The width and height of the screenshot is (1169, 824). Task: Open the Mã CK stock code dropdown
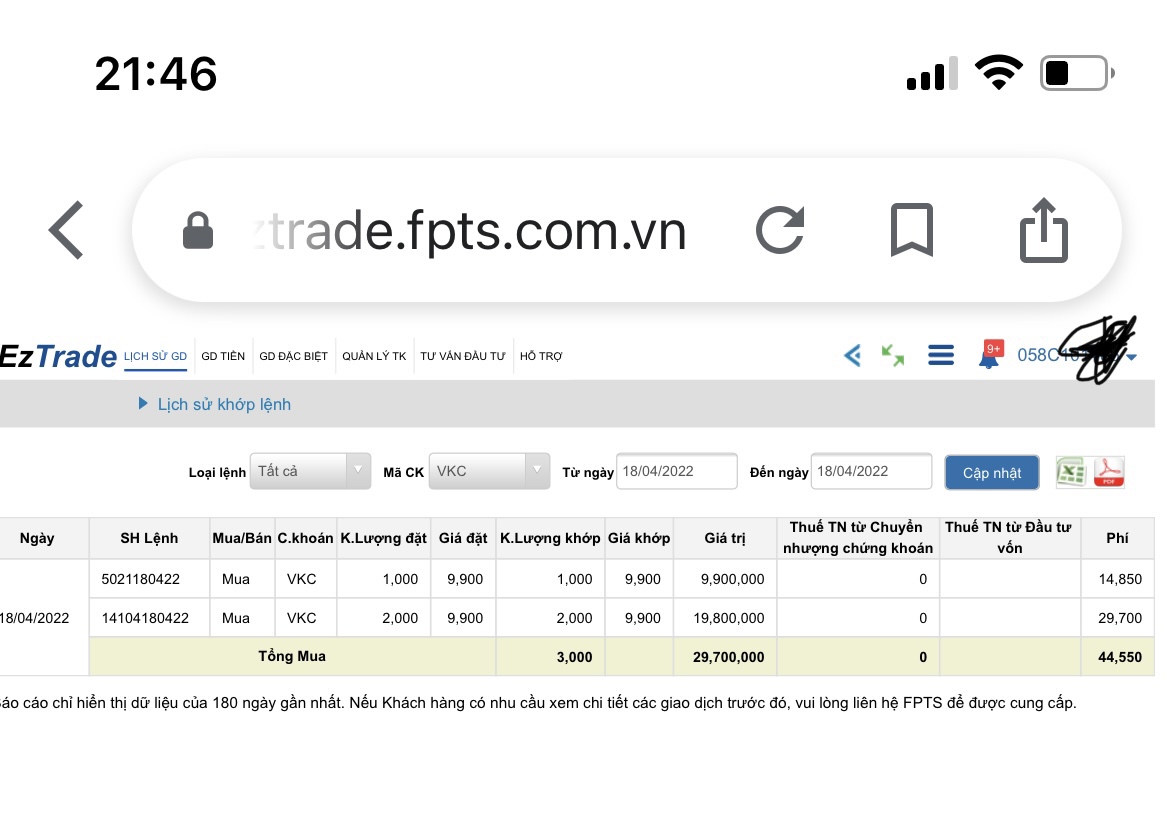489,471
